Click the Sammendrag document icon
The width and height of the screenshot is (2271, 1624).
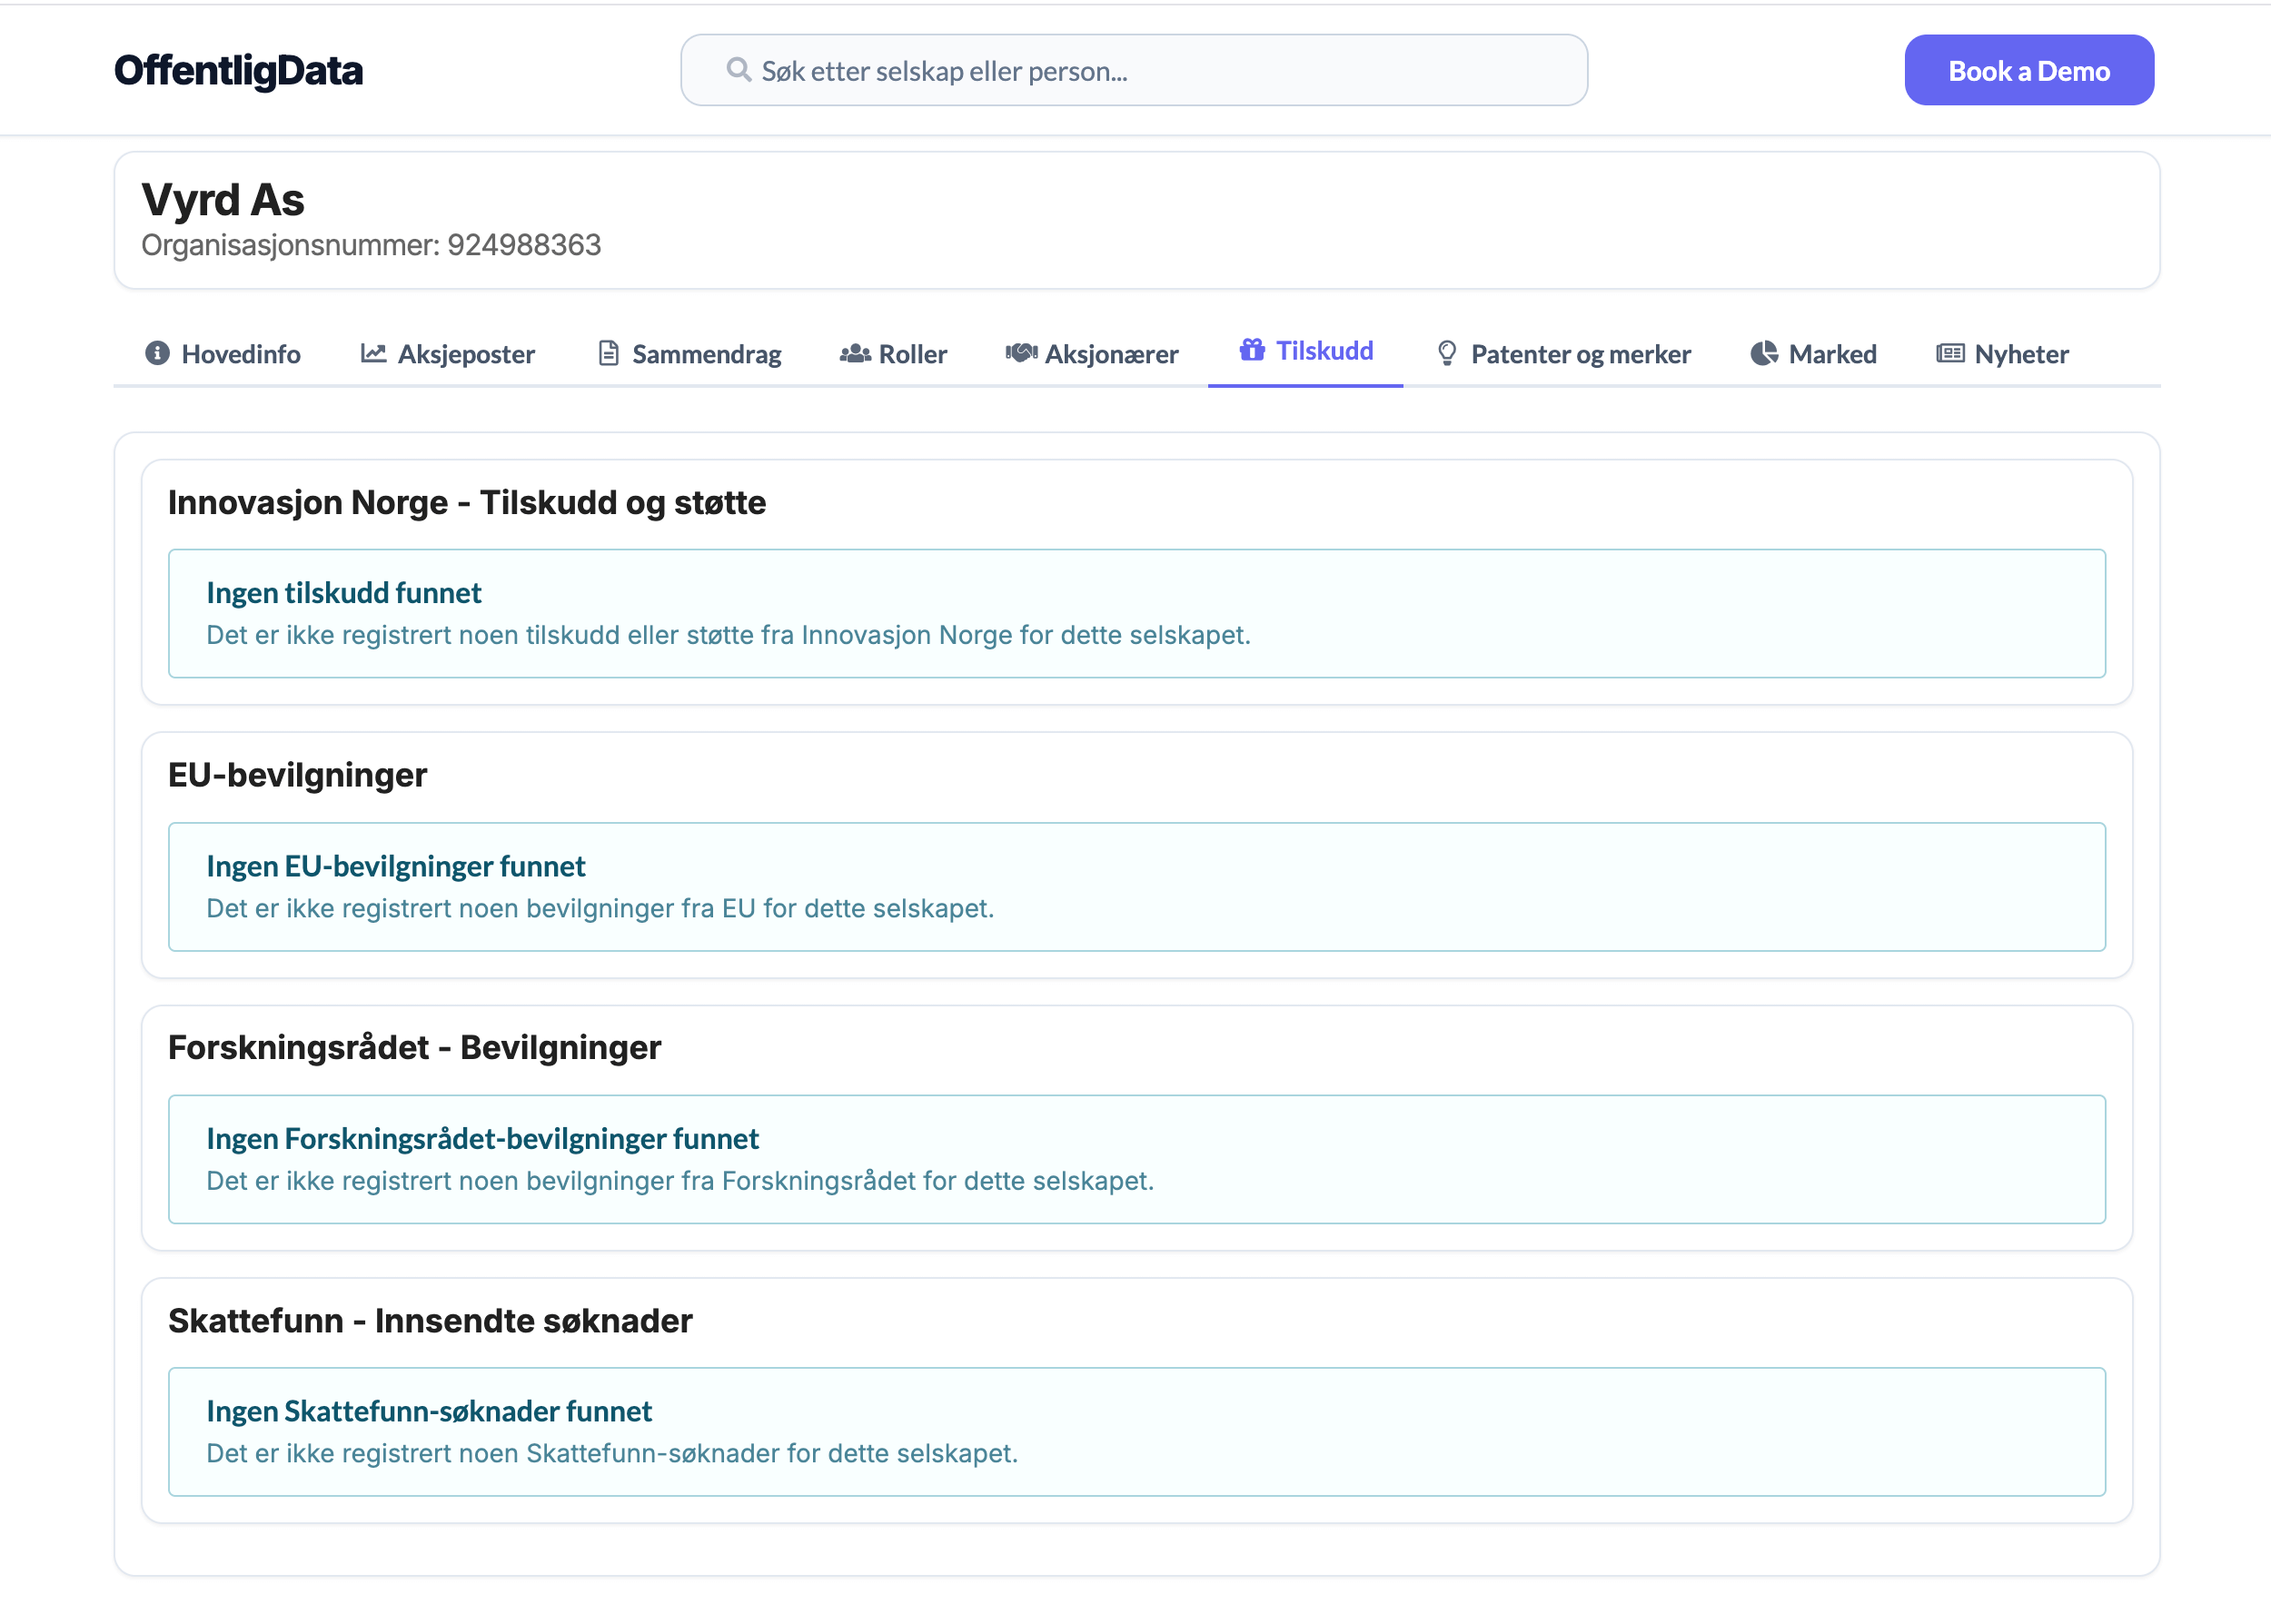[x=608, y=353]
